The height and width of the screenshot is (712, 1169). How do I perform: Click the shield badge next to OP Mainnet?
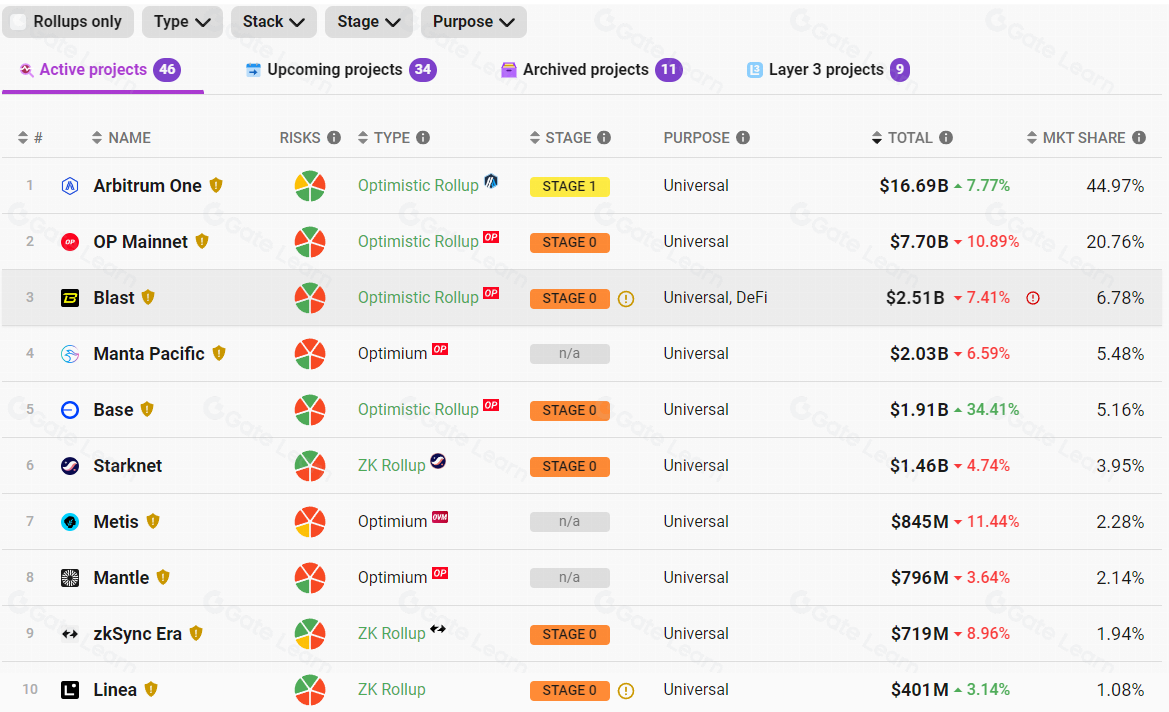click(202, 241)
